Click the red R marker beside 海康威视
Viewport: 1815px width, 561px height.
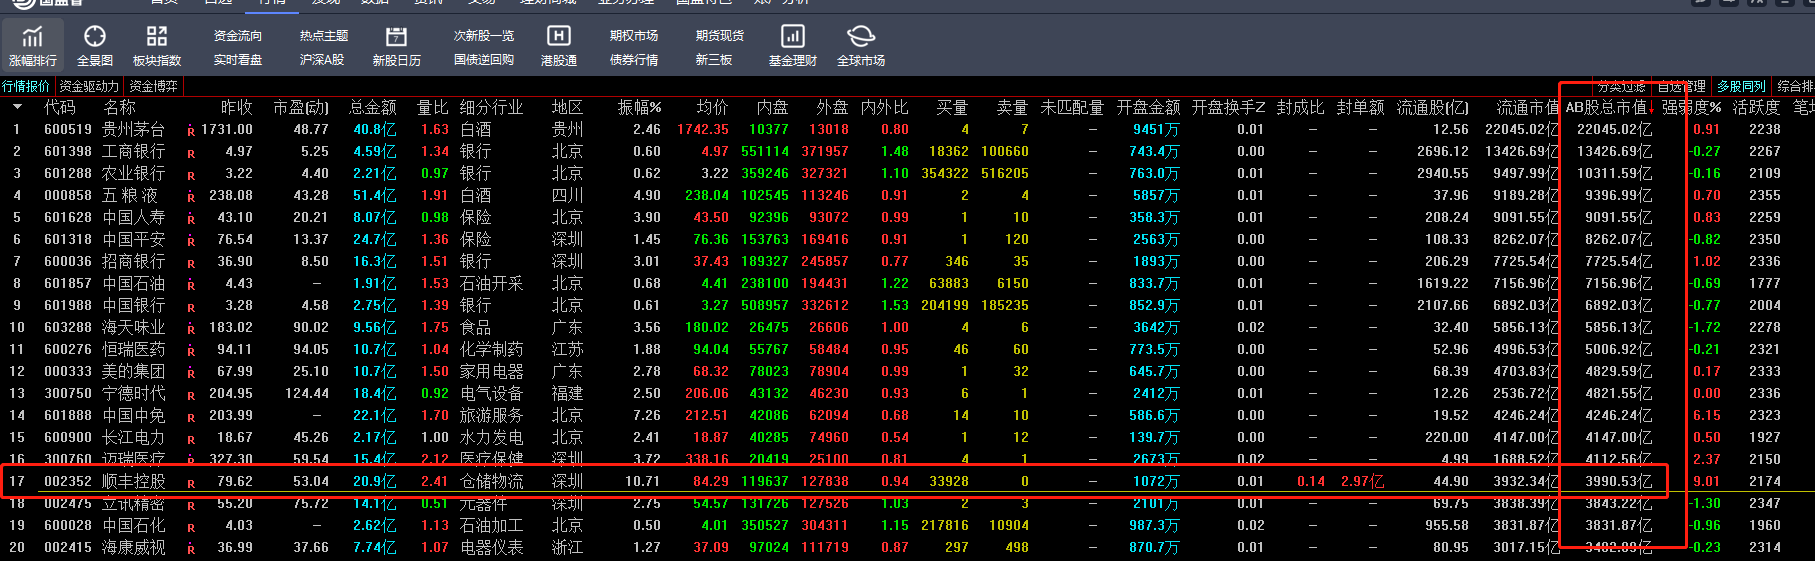(190, 550)
